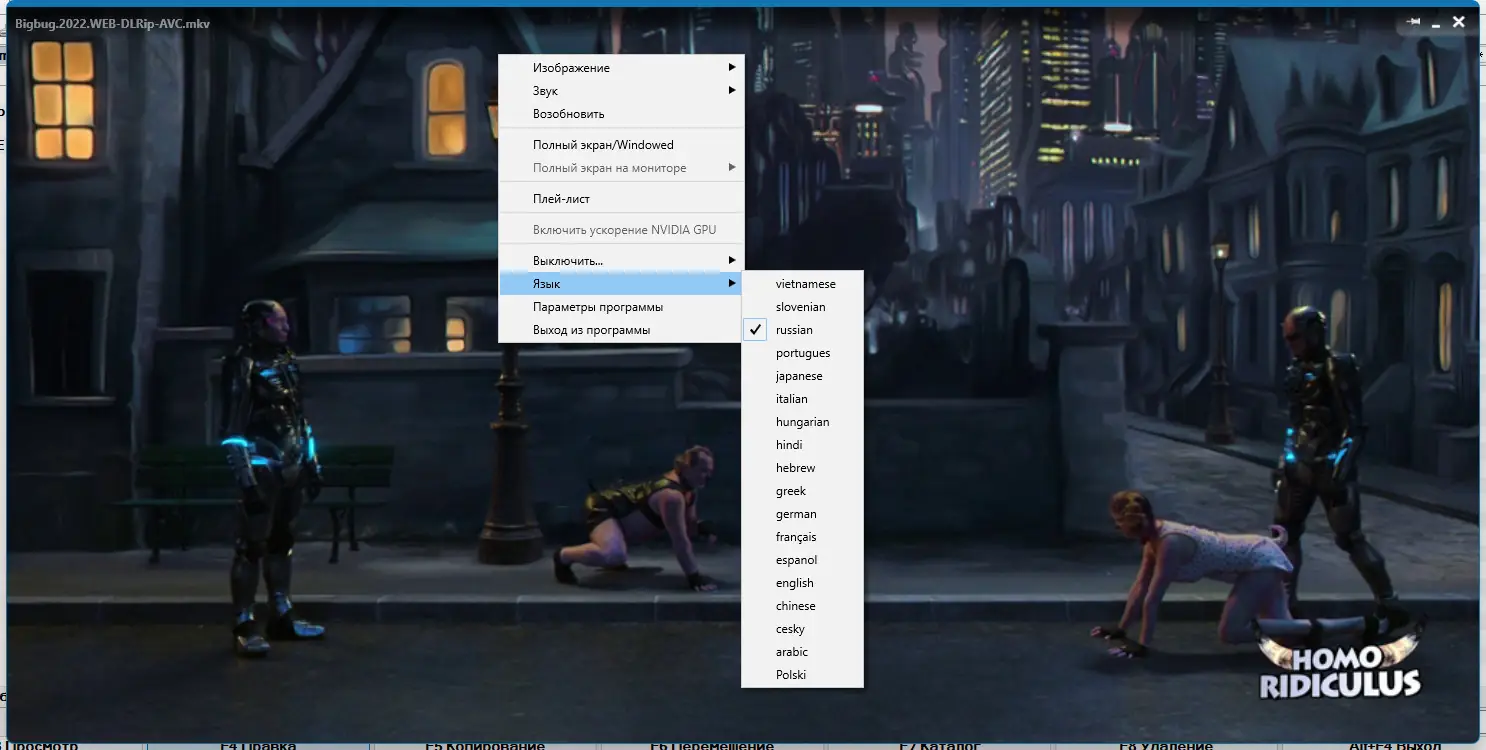The image size is (1486, 750).
Task: Click Включить ускорение NVIDIA GPU
Action: point(621,230)
